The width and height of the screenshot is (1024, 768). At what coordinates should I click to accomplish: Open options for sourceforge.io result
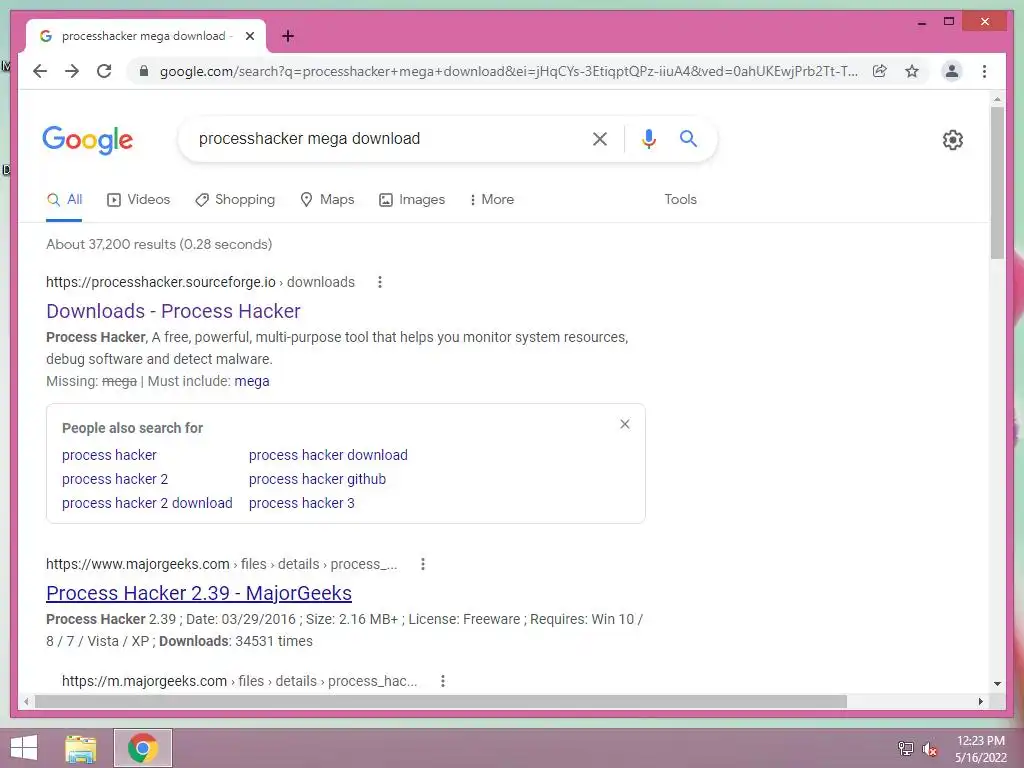[379, 282]
